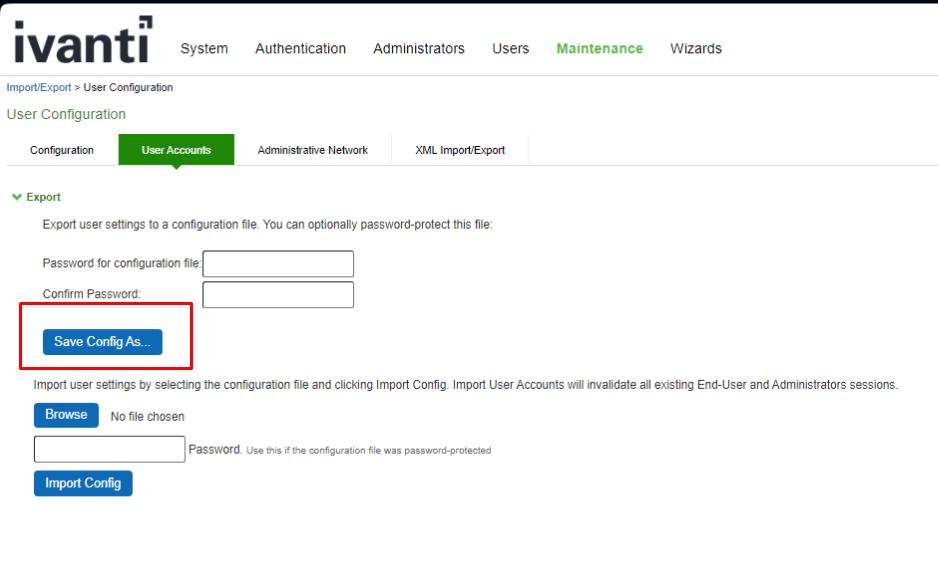The width and height of the screenshot is (938, 561).
Task: Go to the Administrative Network tab
Action: click(312, 150)
